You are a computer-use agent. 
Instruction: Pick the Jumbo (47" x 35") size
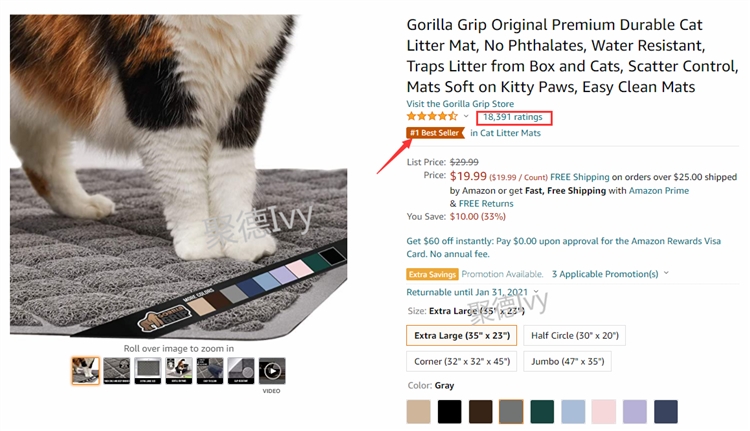567,361
